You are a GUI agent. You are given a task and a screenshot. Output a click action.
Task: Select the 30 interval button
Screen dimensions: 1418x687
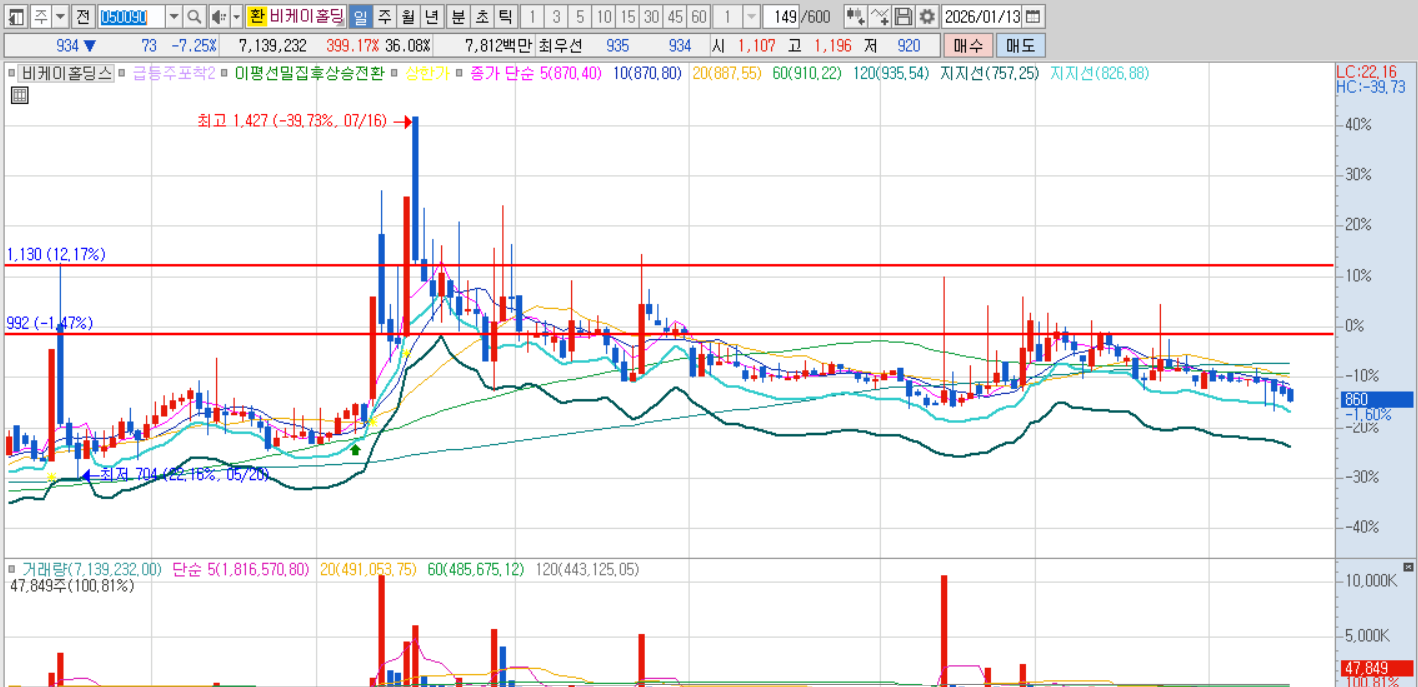click(x=651, y=16)
